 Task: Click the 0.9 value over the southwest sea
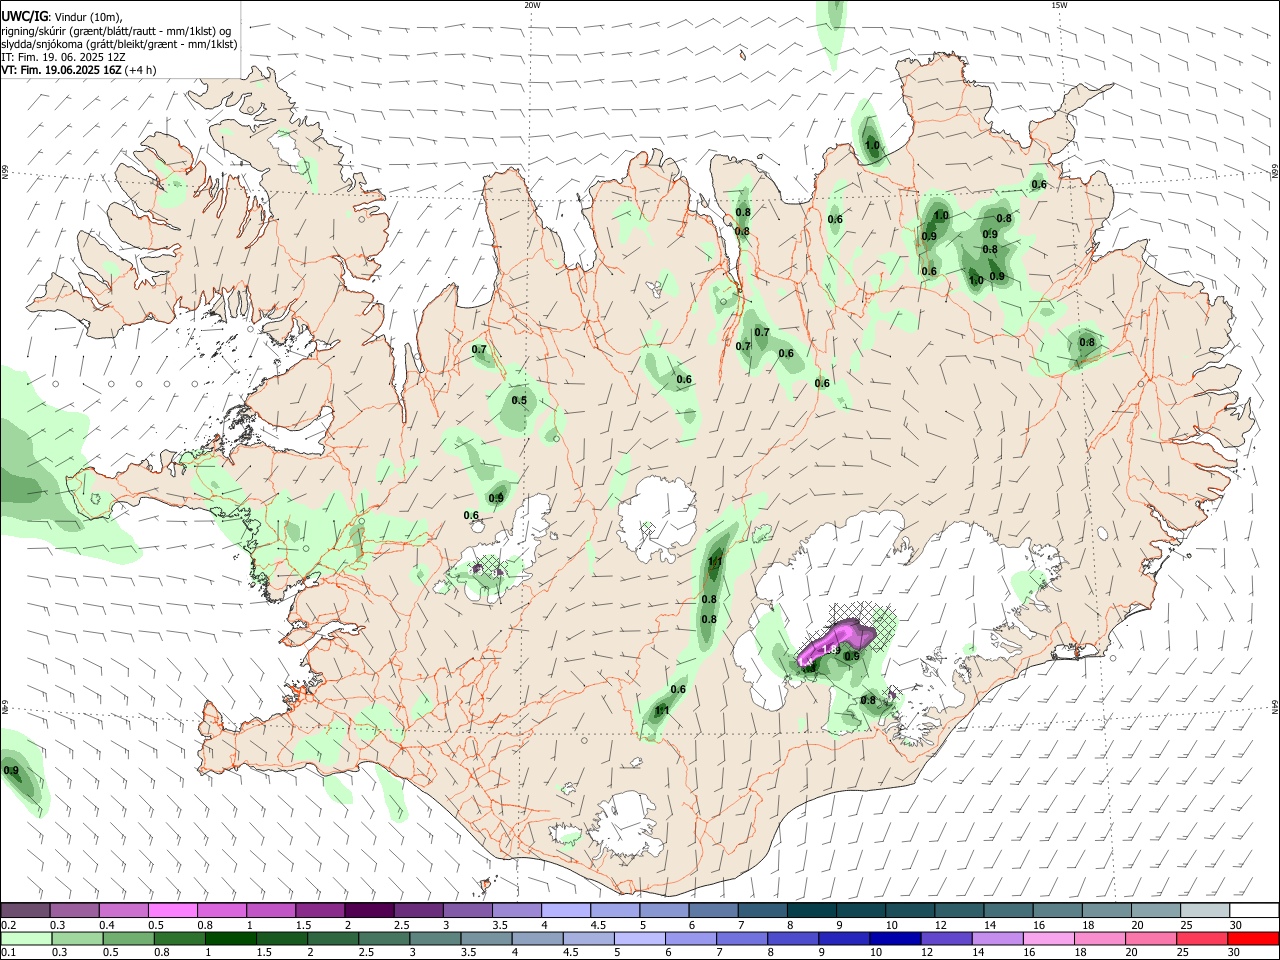[11, 771]
